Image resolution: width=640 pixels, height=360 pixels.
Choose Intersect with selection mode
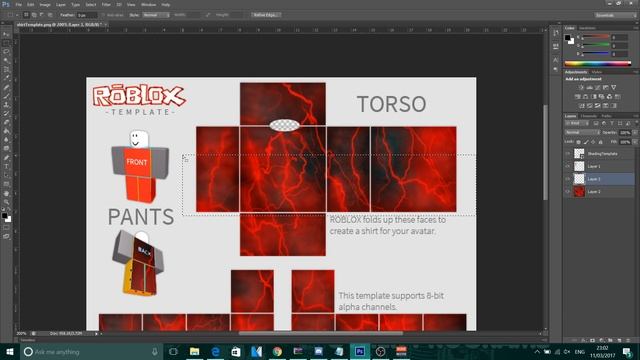[50, 15]
